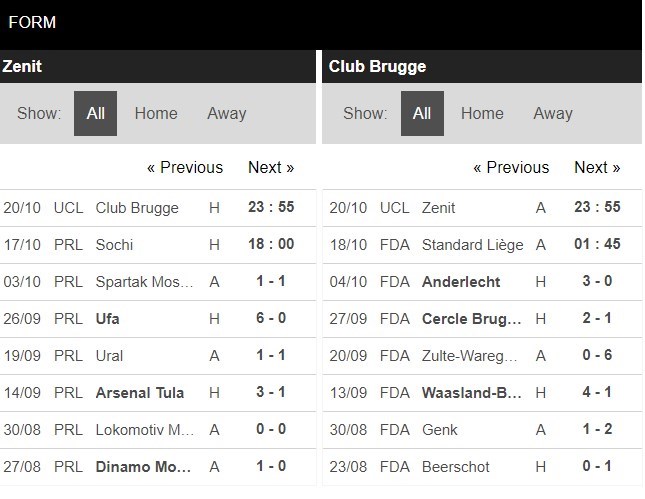
Task: Click Next » in Club Brugge panel
Action: click(x=597, y=167)
